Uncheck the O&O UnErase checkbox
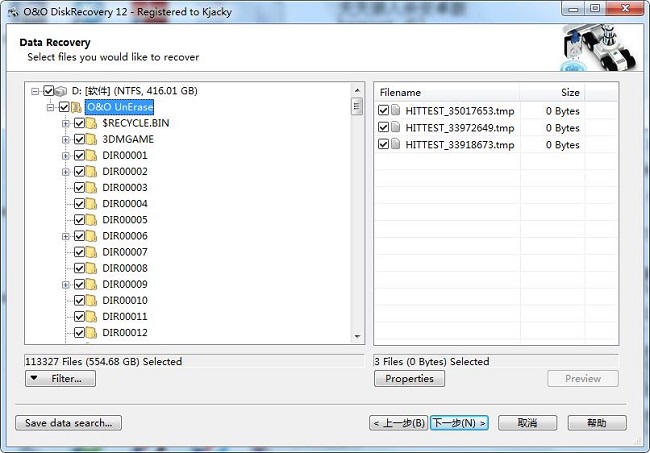 click(x=64, y=107)
